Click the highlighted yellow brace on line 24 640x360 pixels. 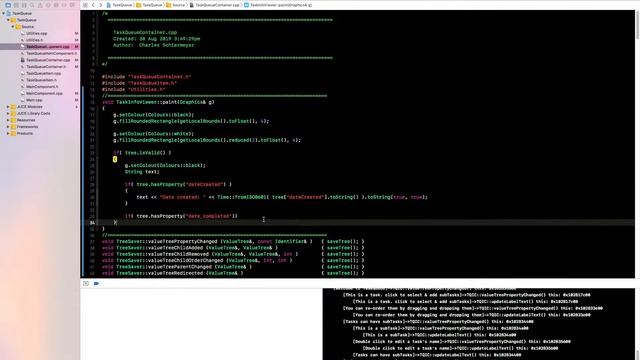click(x=115, y=159)
